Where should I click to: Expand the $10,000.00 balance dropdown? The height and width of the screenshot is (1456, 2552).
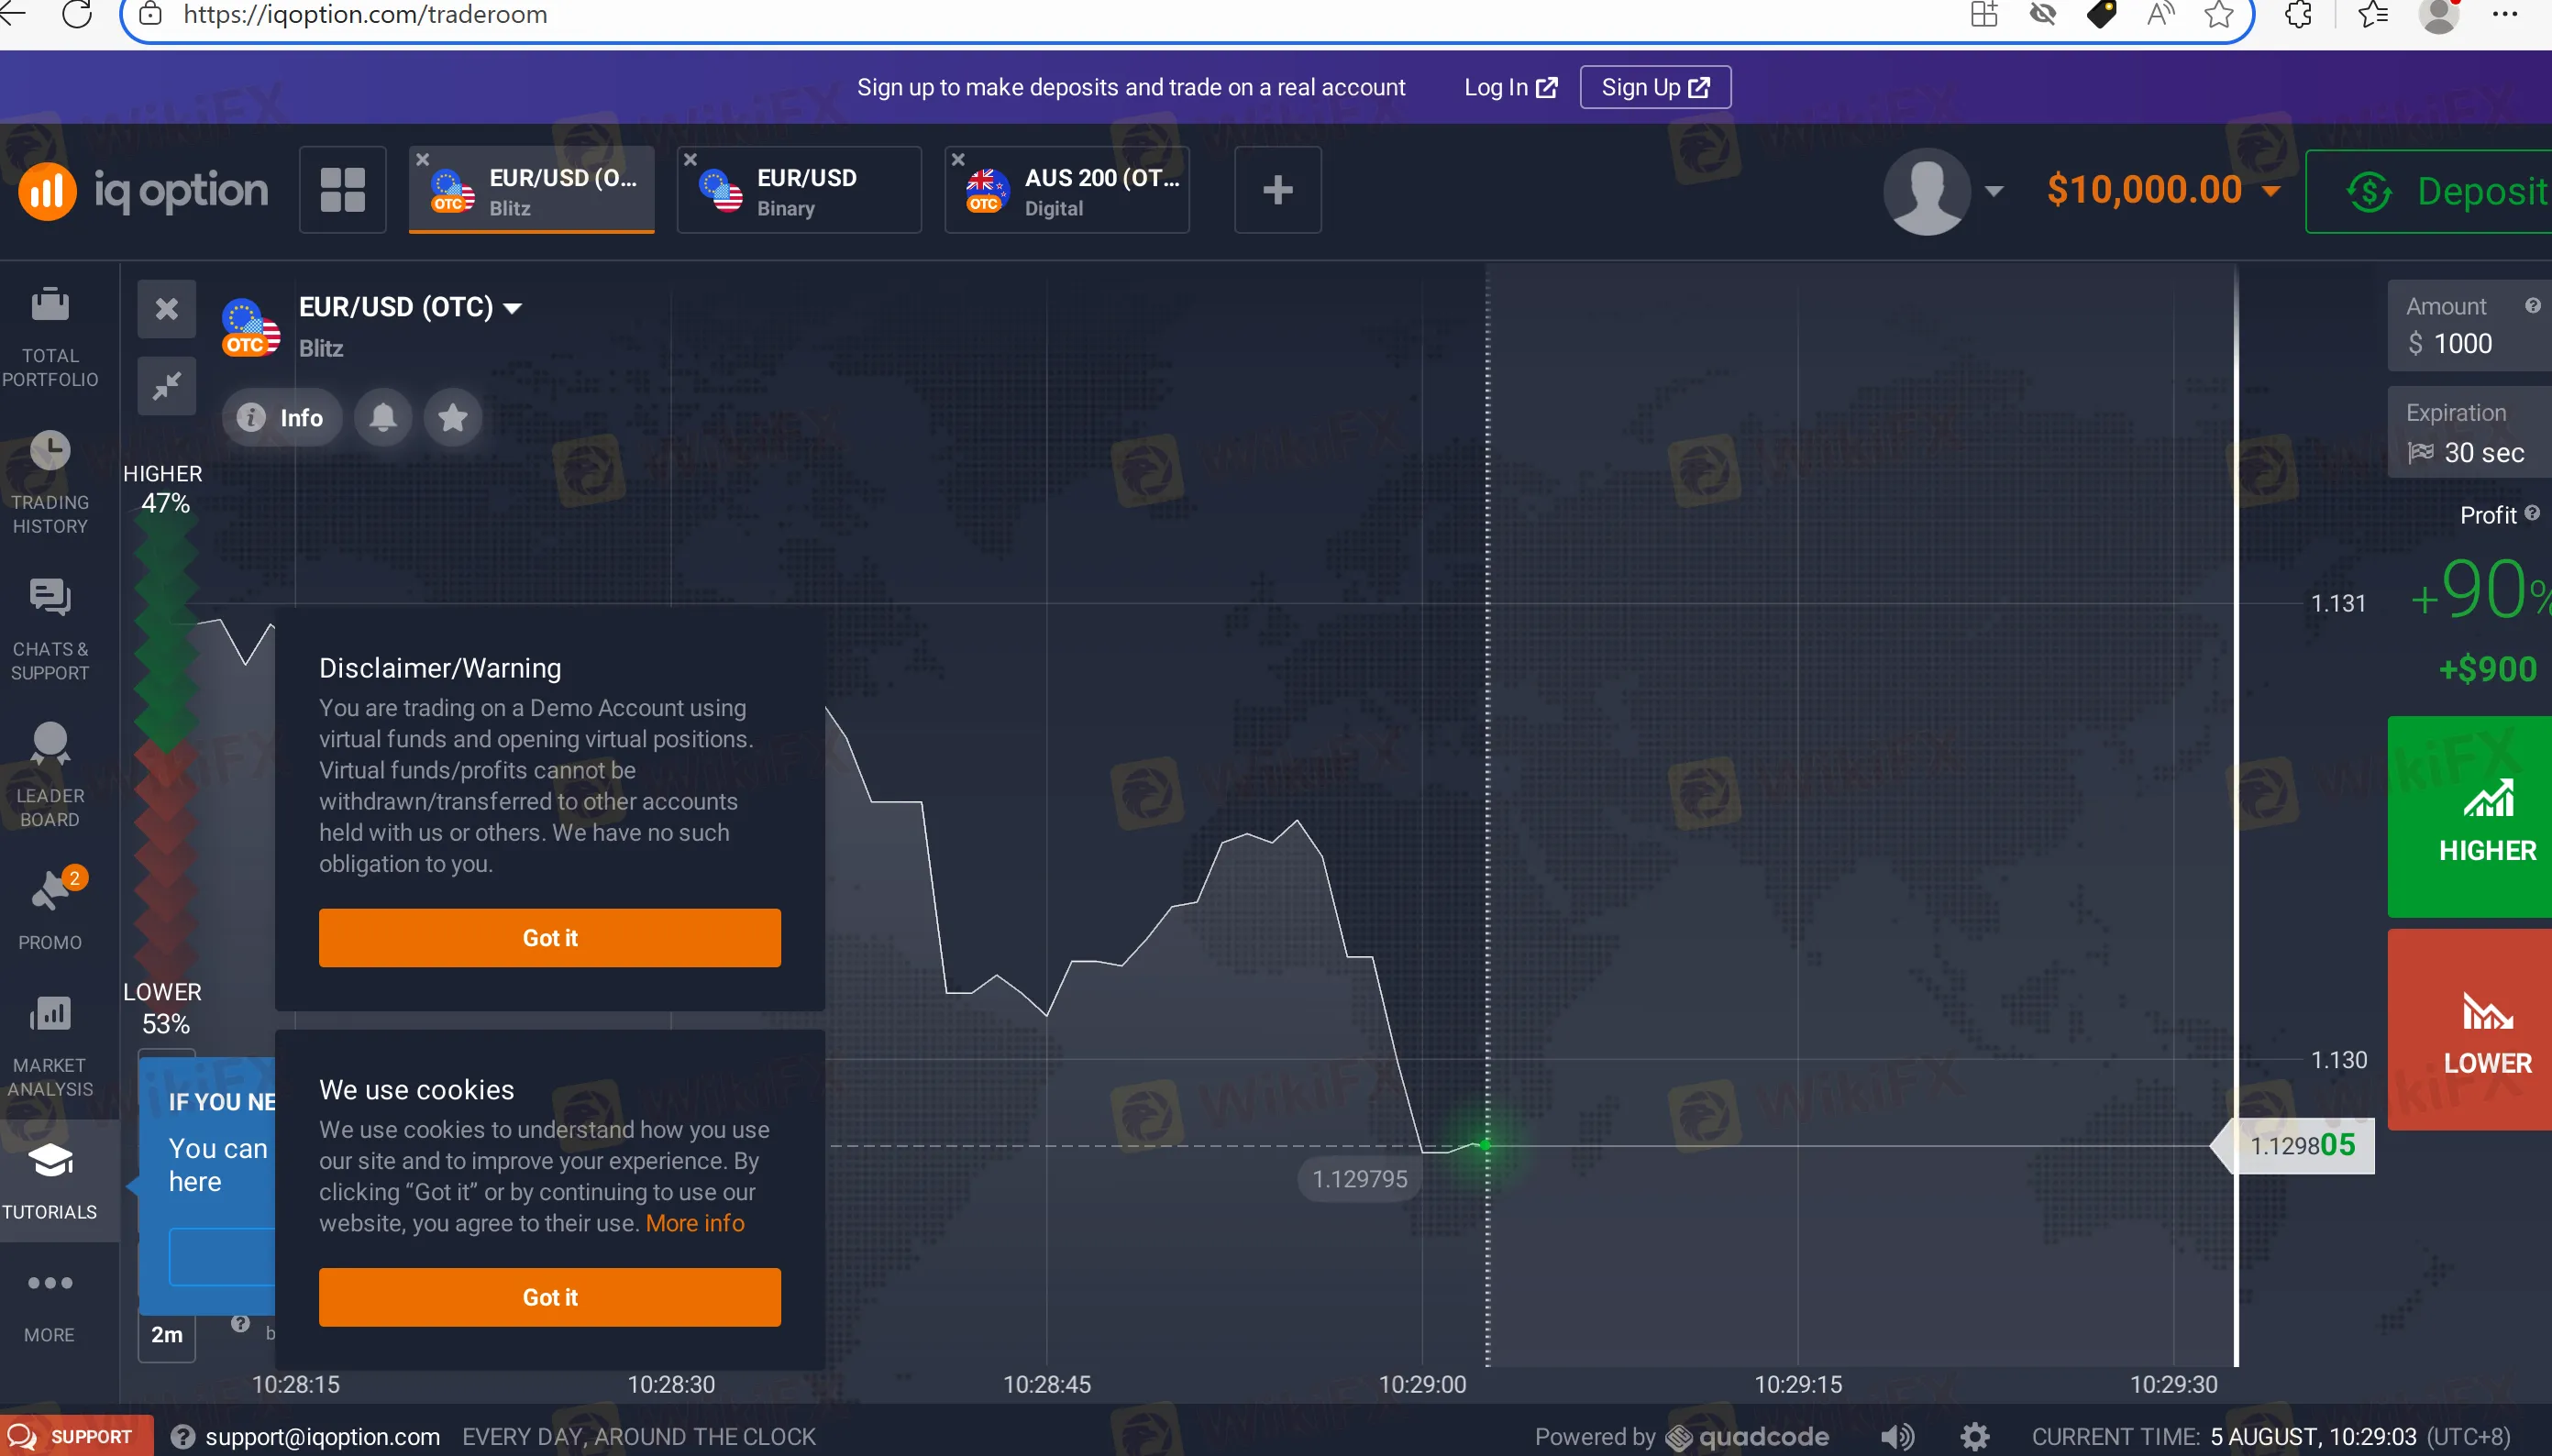click(x=2271, y=191)
